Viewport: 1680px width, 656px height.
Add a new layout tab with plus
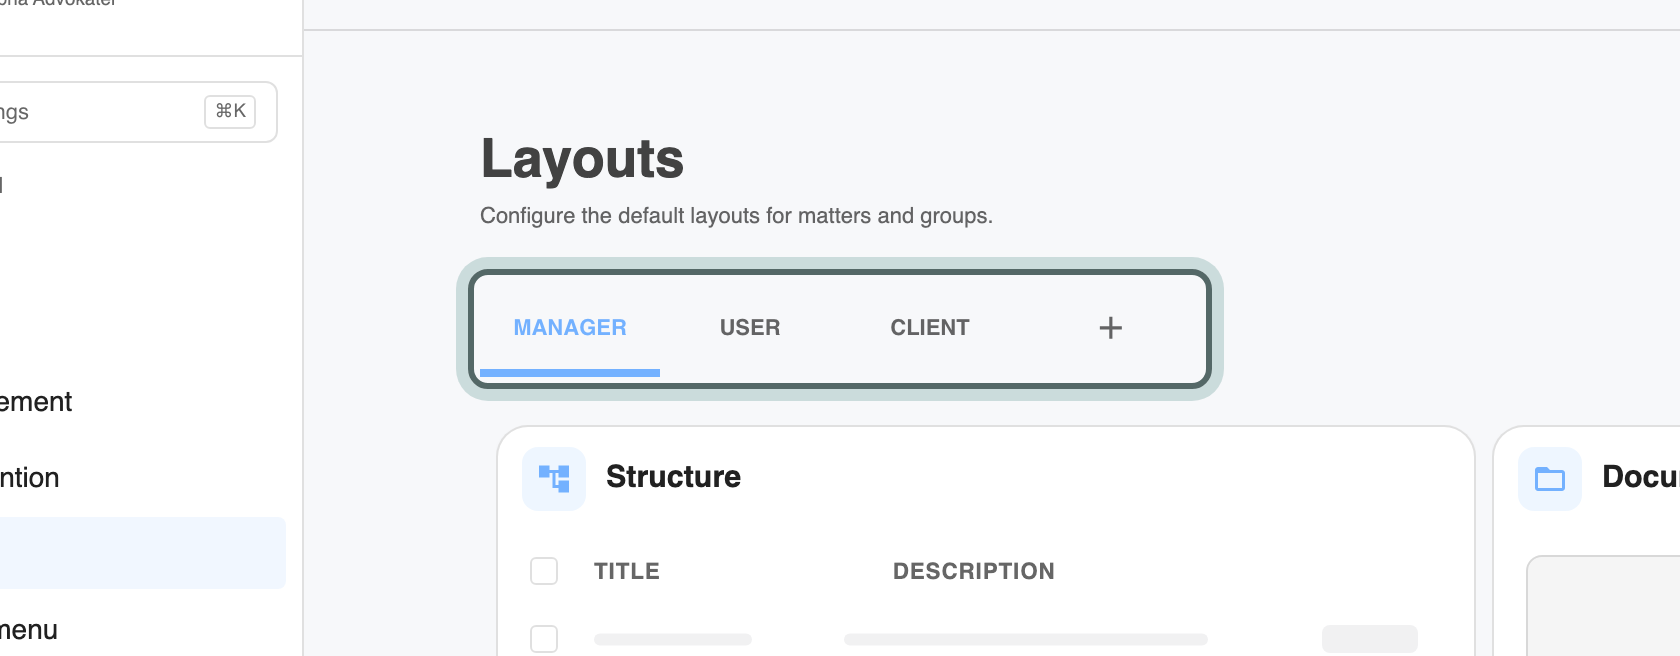coord(1110,328)
